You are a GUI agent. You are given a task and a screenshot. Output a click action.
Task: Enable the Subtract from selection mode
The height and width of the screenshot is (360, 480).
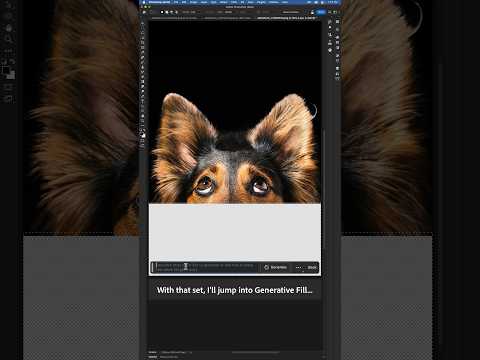coord(171,12)
